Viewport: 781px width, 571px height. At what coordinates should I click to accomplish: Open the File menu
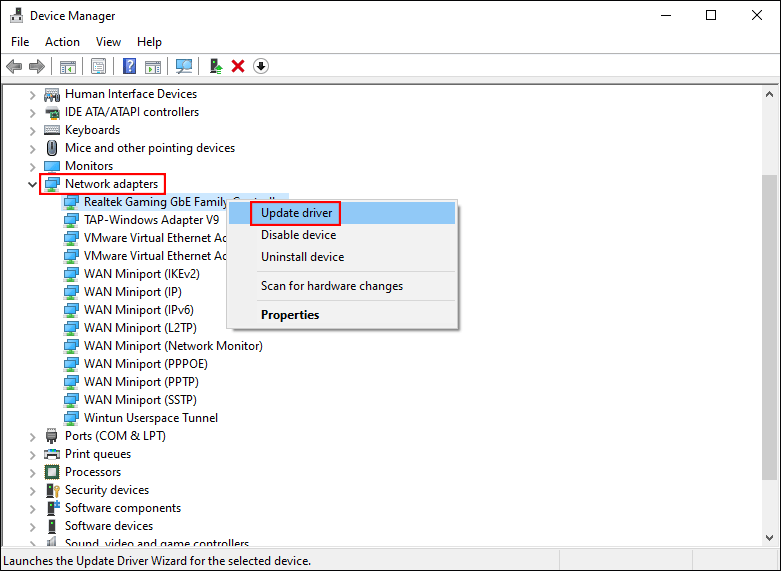click(x=20, y=42)
